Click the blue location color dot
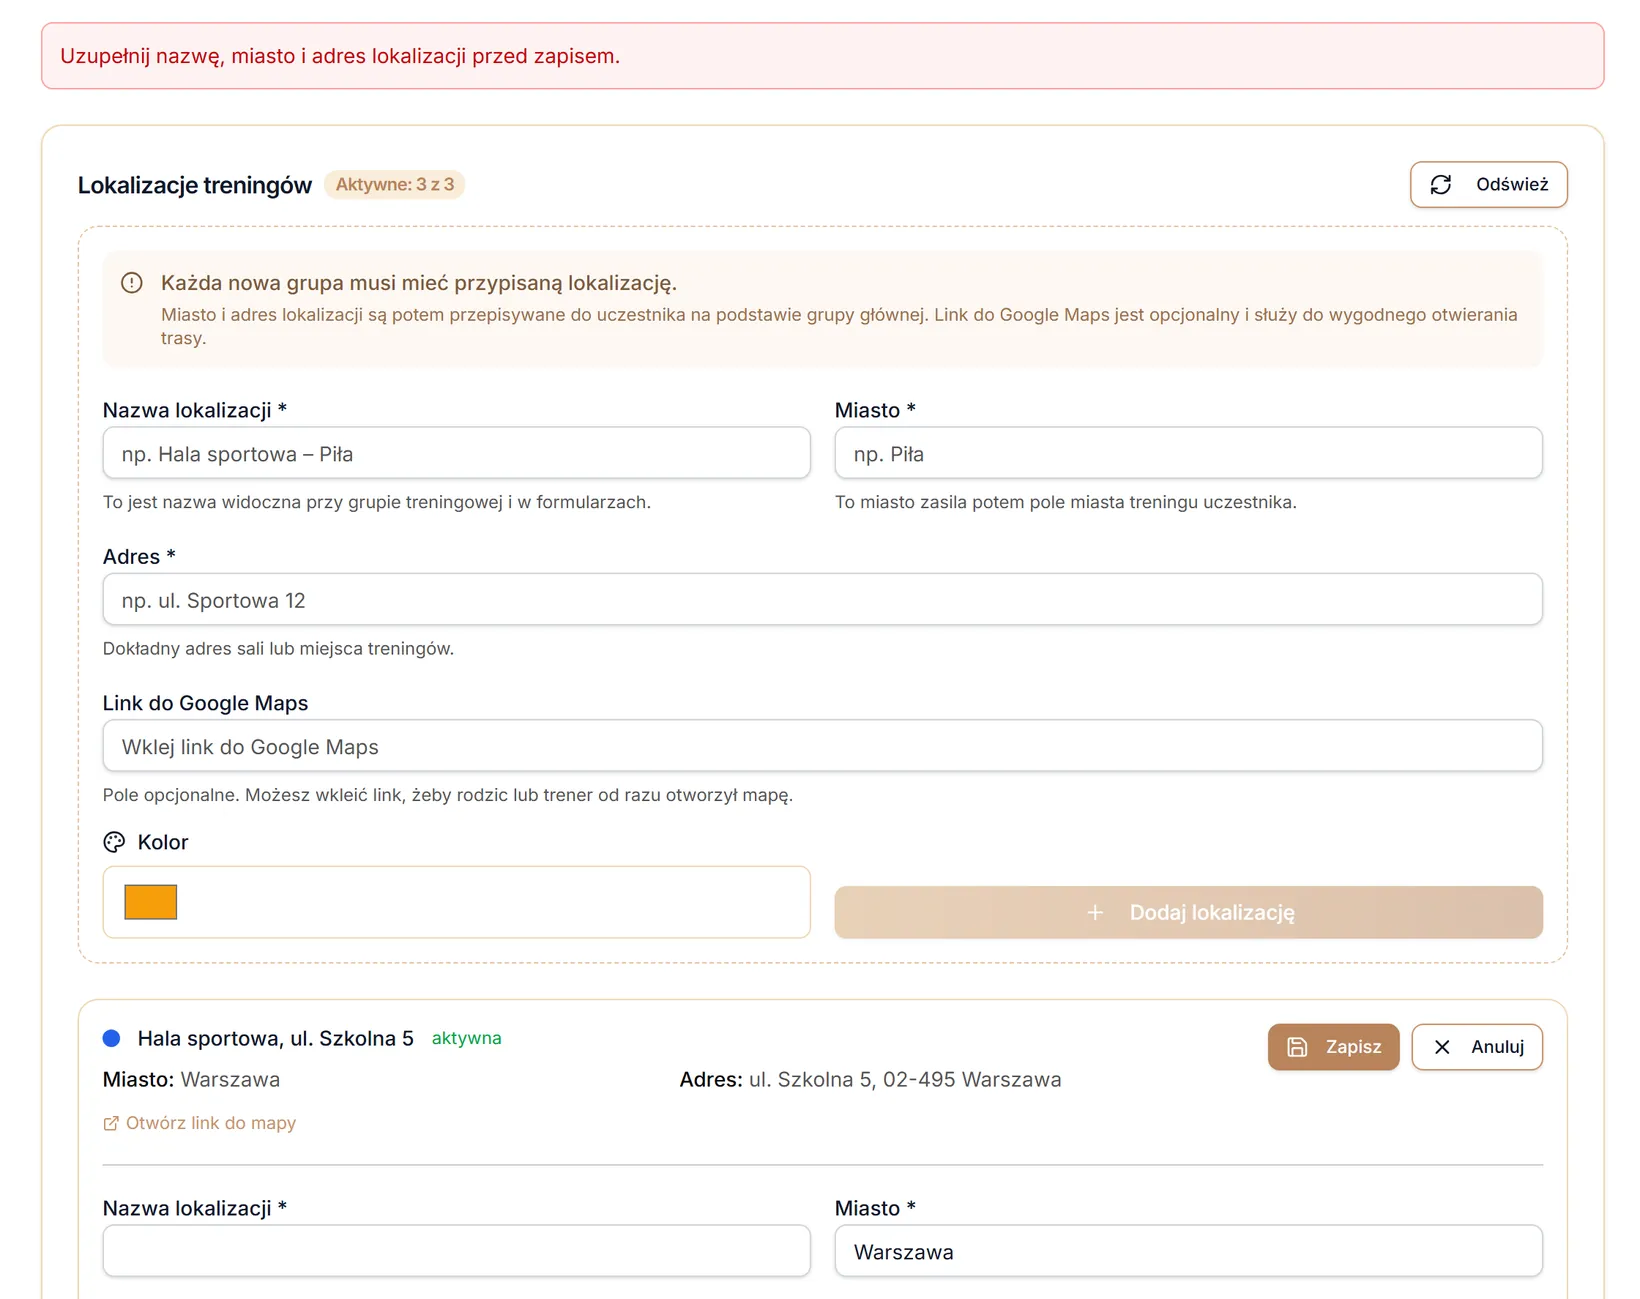Viewport: 1640px width, 1299px height. (x=112, y=1039)
